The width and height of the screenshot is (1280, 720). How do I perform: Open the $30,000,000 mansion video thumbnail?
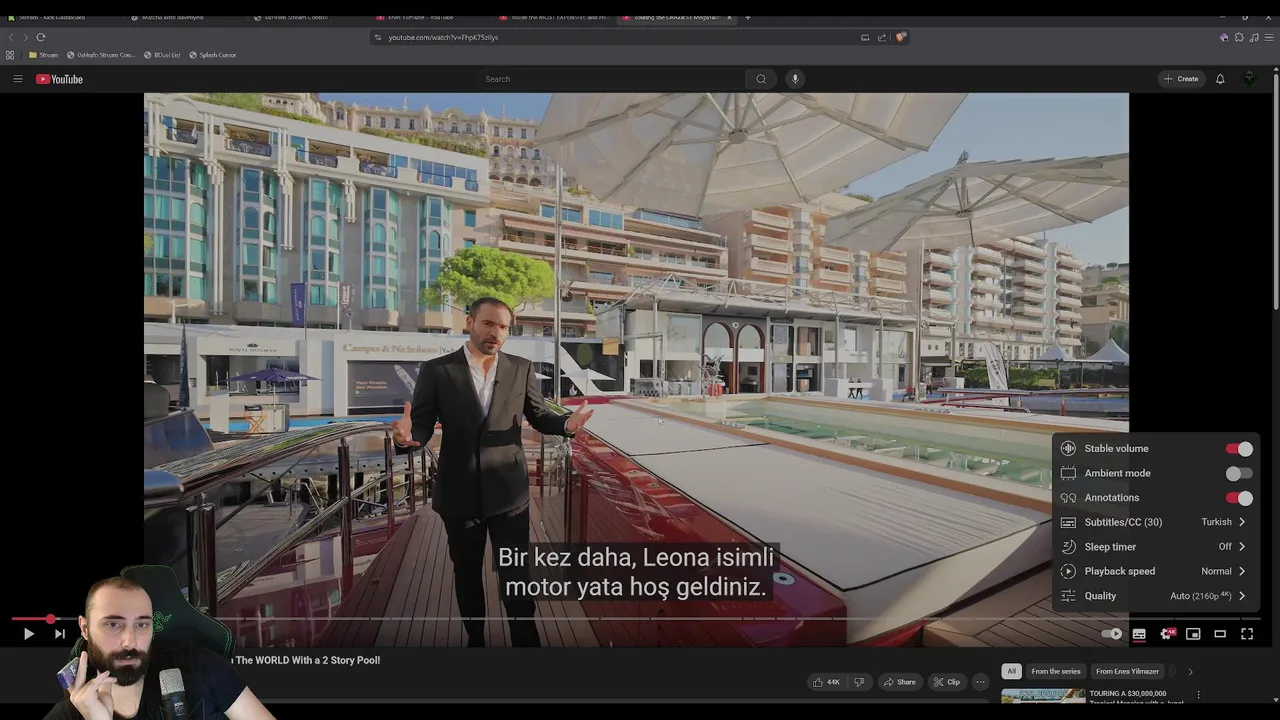point(1043,697)
